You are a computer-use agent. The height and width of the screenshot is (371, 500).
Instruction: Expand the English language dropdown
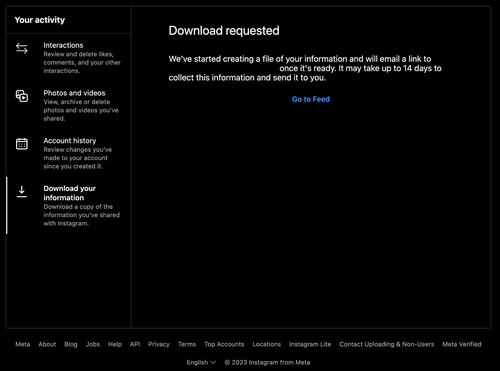[x=201, y=362]
